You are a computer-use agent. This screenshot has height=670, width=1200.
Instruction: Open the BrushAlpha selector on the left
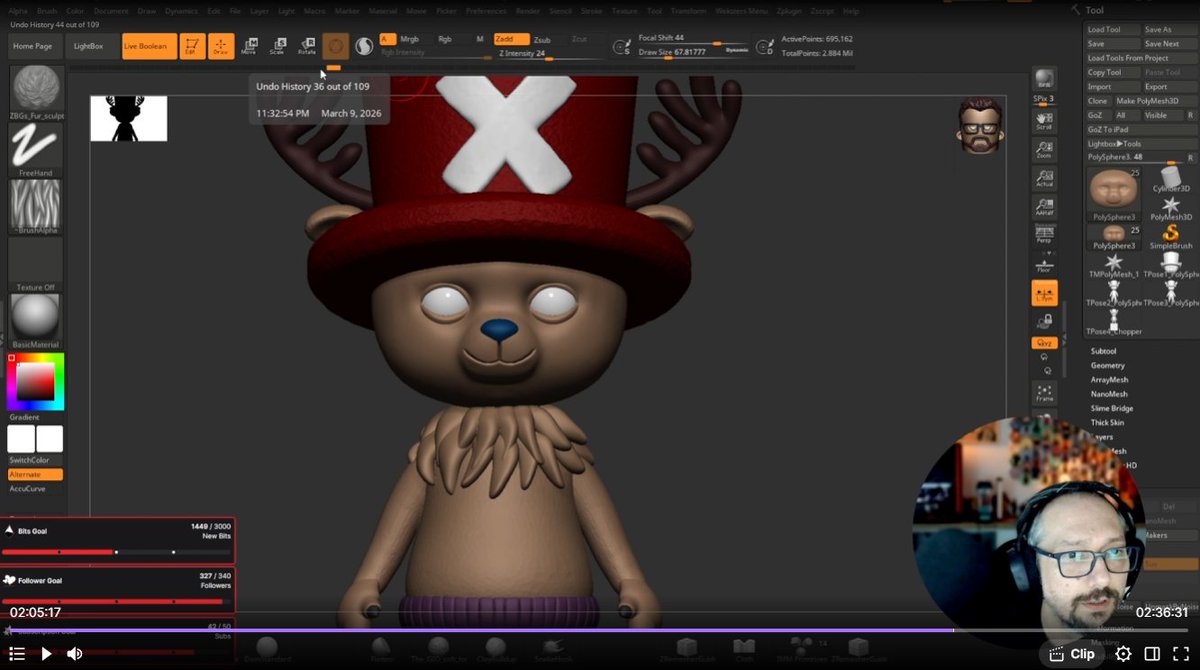35,207
